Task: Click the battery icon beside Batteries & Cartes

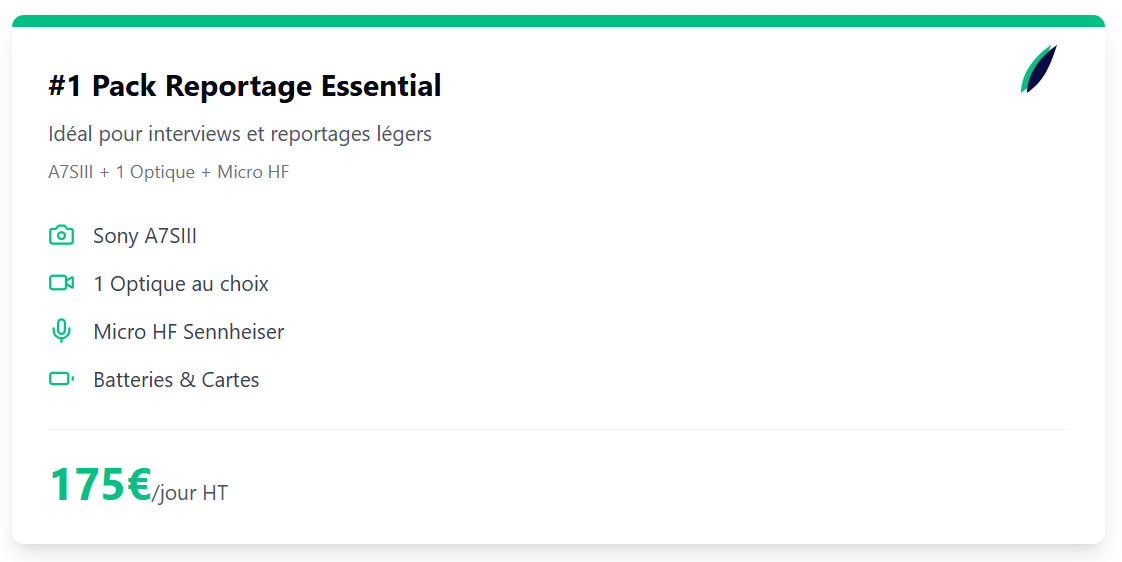Action: coord(61,379)
